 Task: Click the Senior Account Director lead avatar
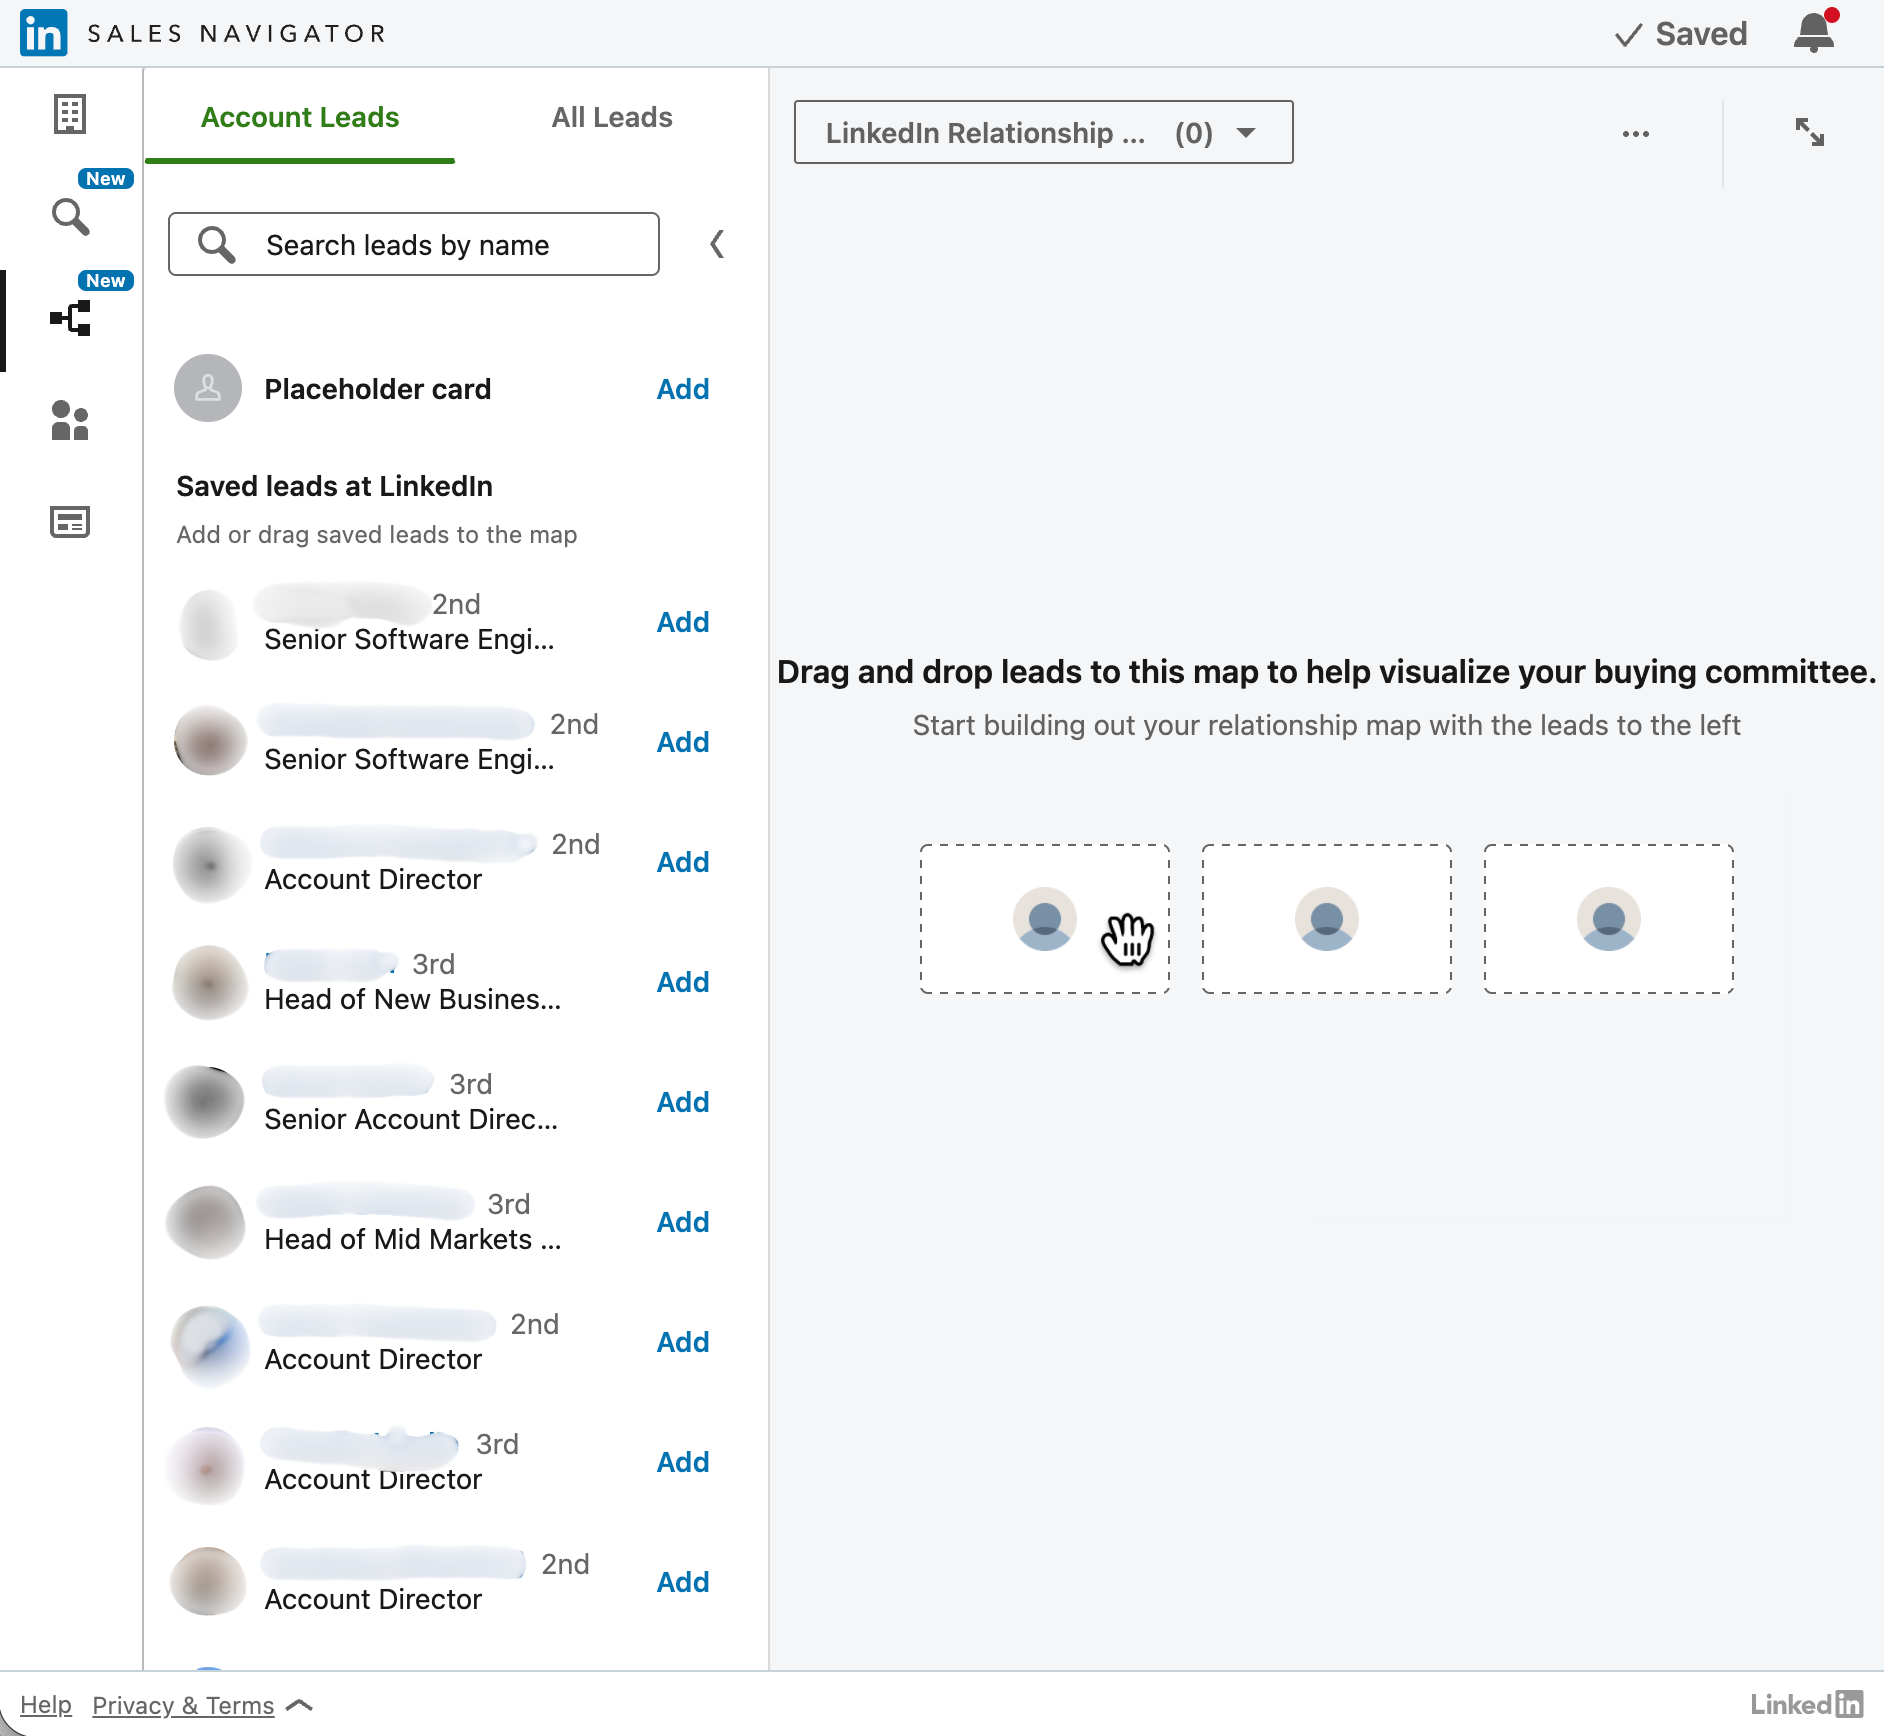coord(206,1102)
